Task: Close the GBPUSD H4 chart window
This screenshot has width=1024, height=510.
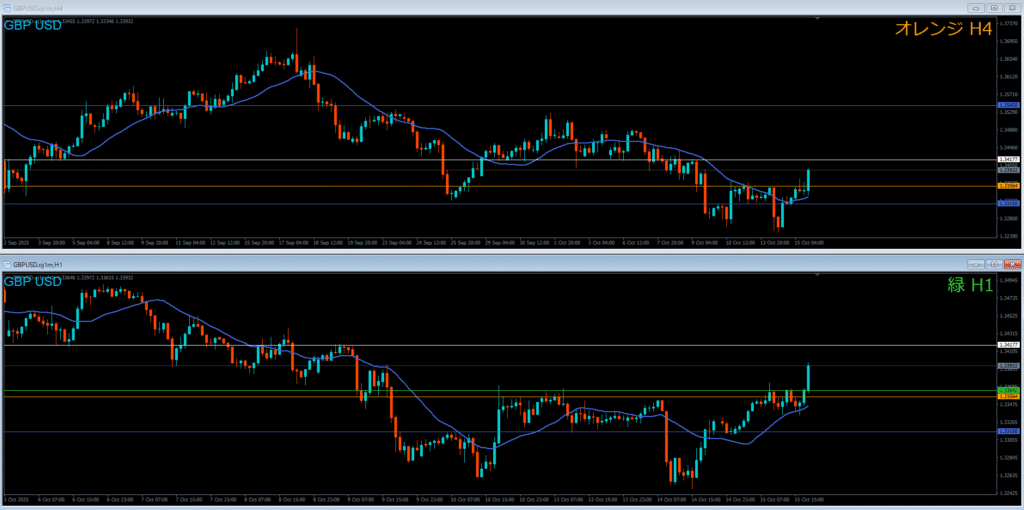Action: pyautogui.click(x=1011, y=8)
